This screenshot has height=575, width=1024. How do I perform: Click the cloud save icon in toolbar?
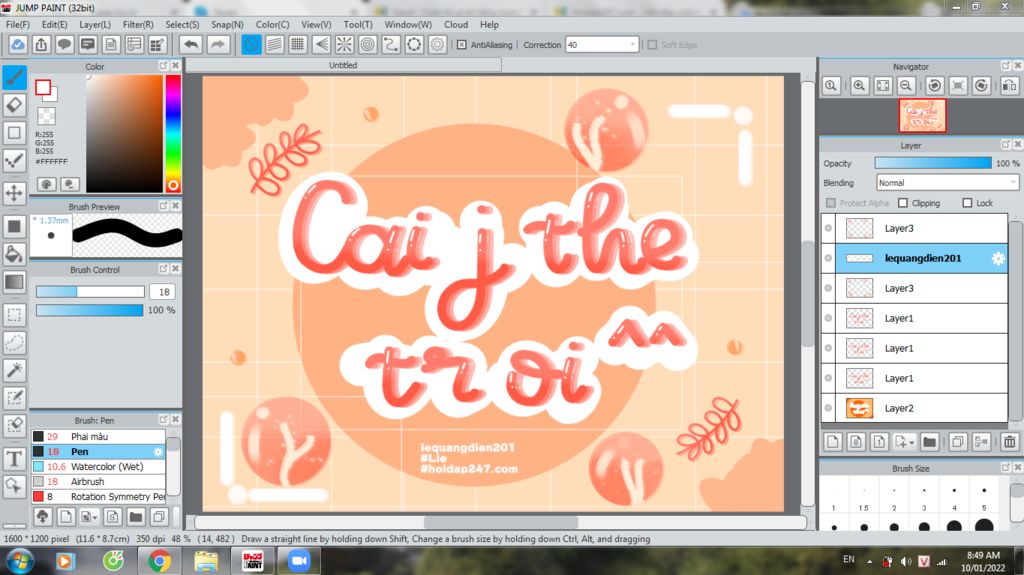click(18, 44)
